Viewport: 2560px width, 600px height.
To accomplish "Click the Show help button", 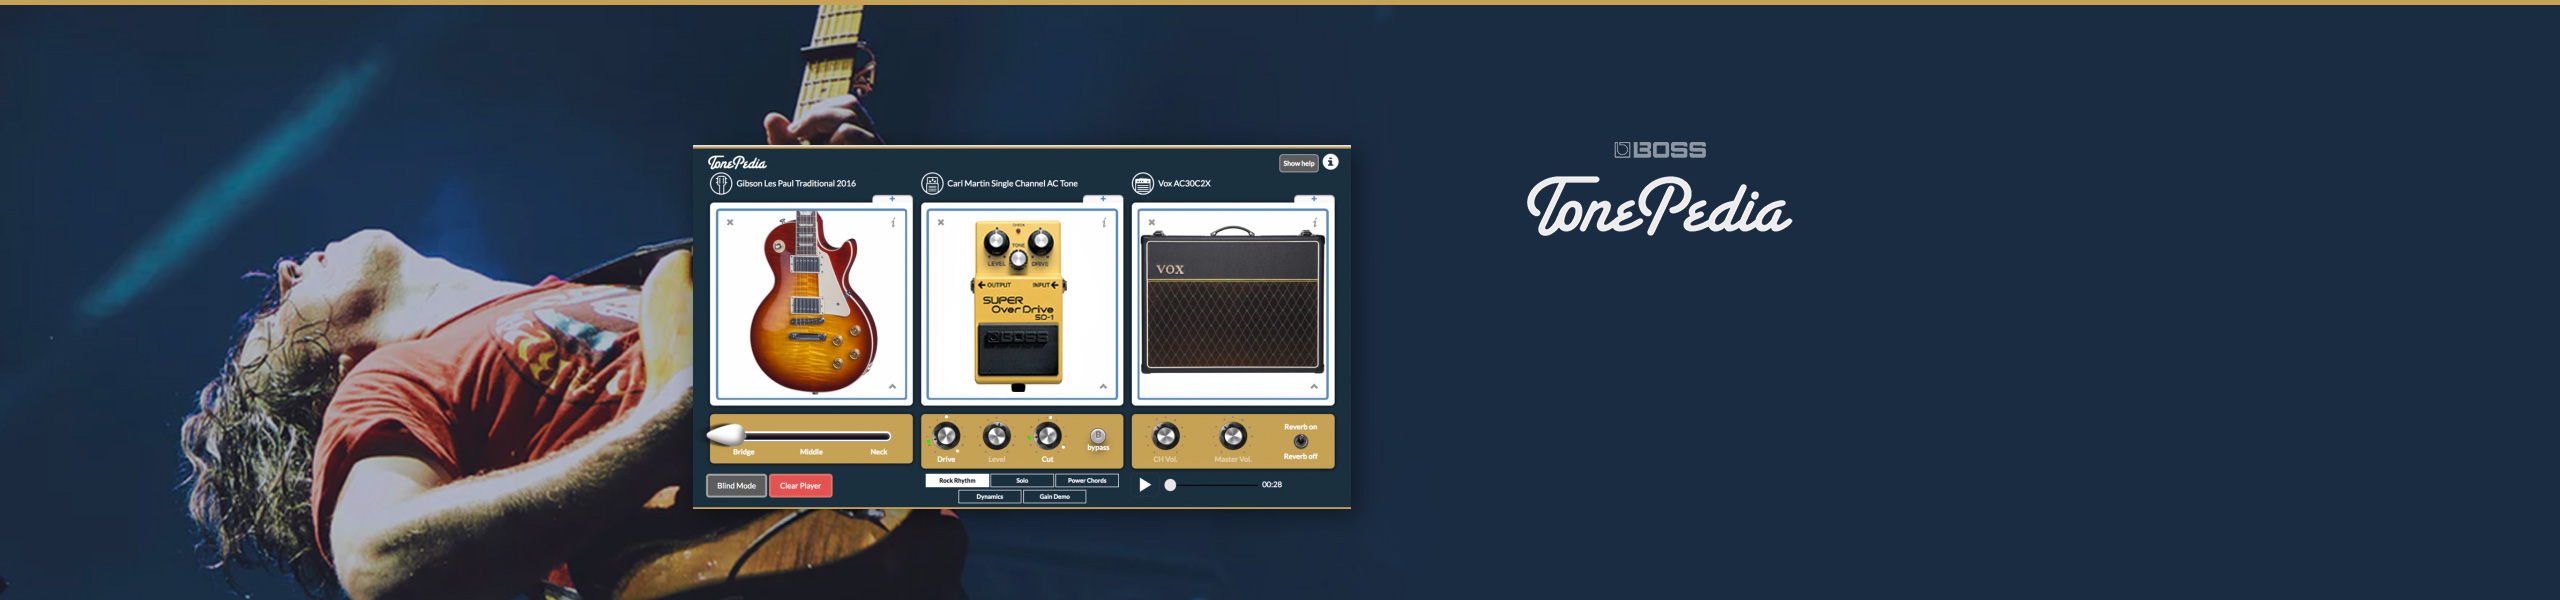I will (x=1299, y=163).
